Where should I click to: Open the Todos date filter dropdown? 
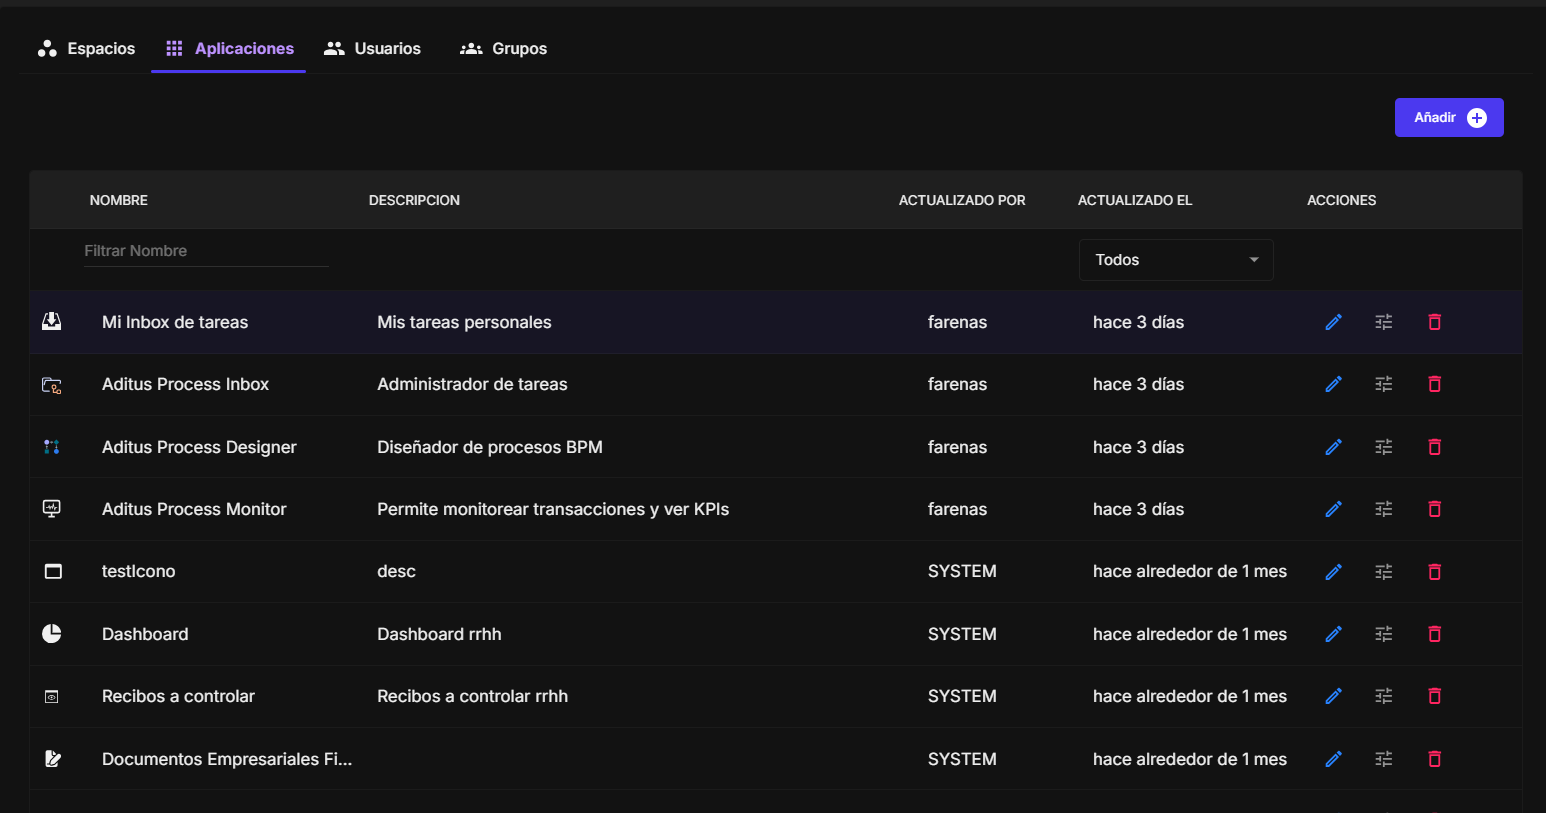(1176, 260)
